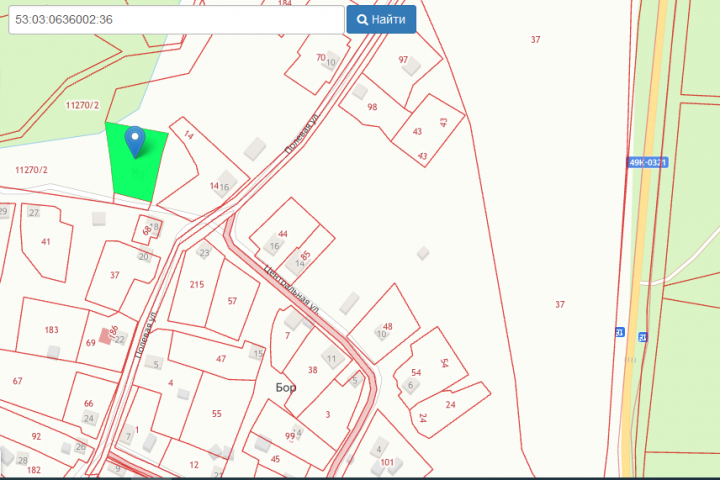Click the Бор settlement label
Image resolution: width=720 pixels, height=480 pixels.
pyautogui.click(x=286, y=388)
